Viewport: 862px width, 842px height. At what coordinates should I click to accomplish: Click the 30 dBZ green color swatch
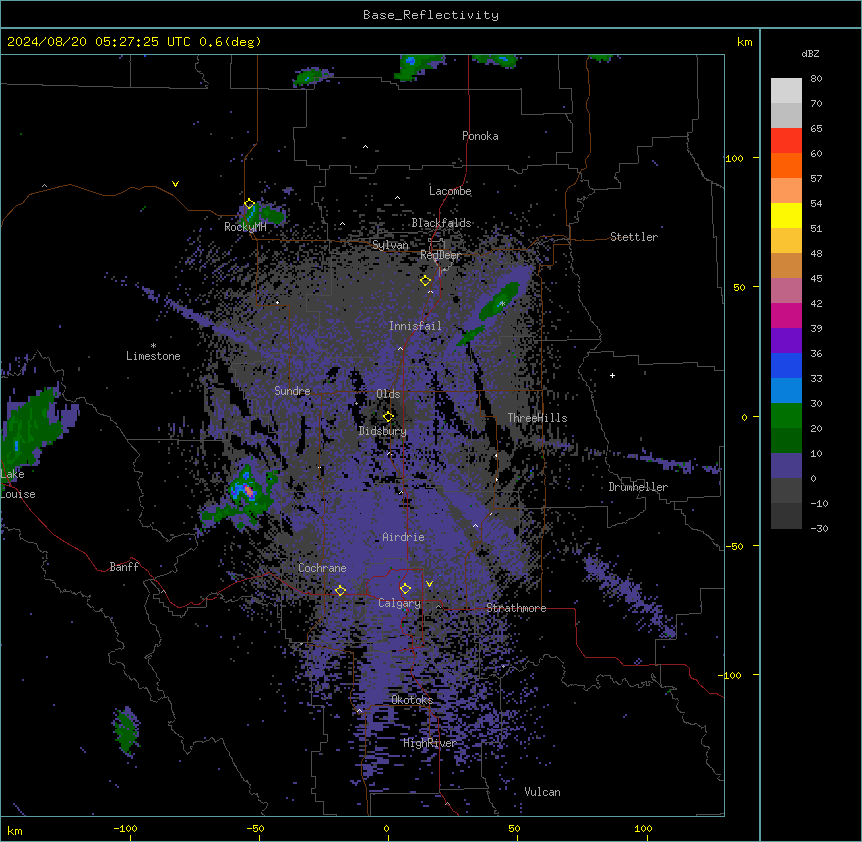(786, 416)
